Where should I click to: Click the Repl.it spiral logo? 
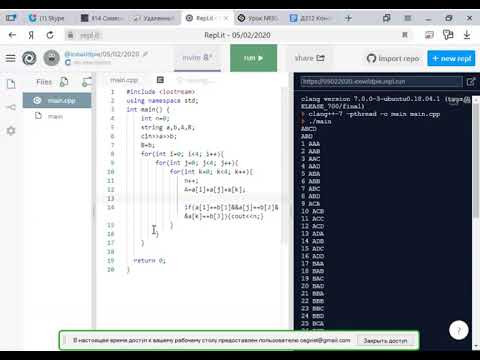coord(29,58)
